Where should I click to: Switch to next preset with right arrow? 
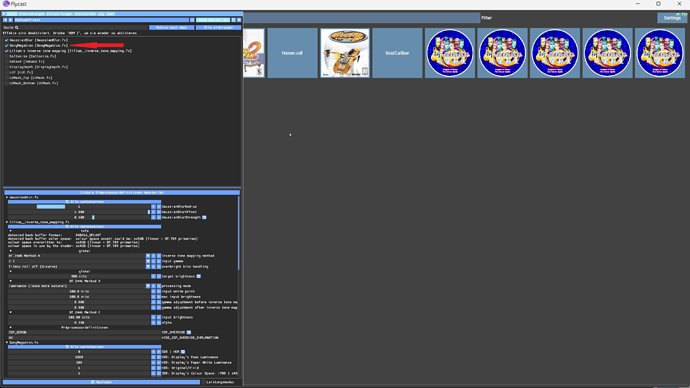(x=11, y=20)
